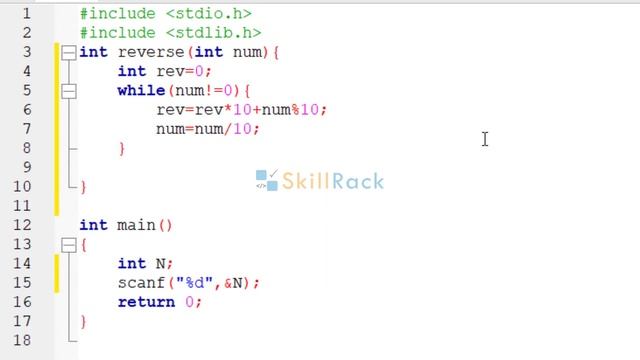Click the closing brace on line 10

83,187
